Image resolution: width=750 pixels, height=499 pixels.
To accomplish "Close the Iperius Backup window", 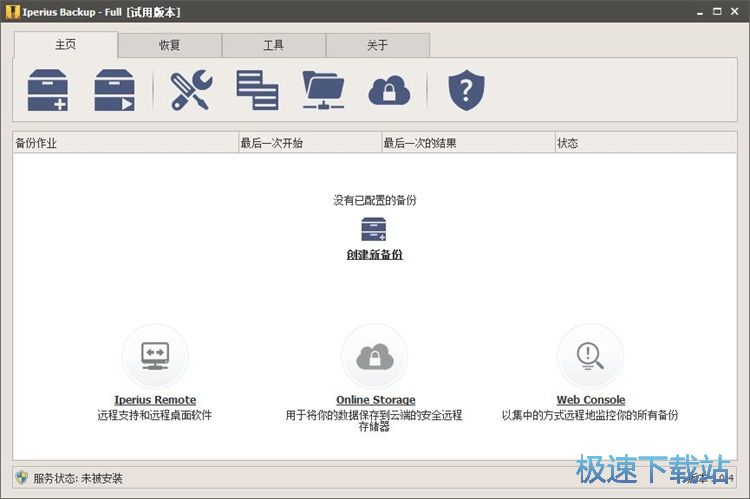I will (735, 11).
